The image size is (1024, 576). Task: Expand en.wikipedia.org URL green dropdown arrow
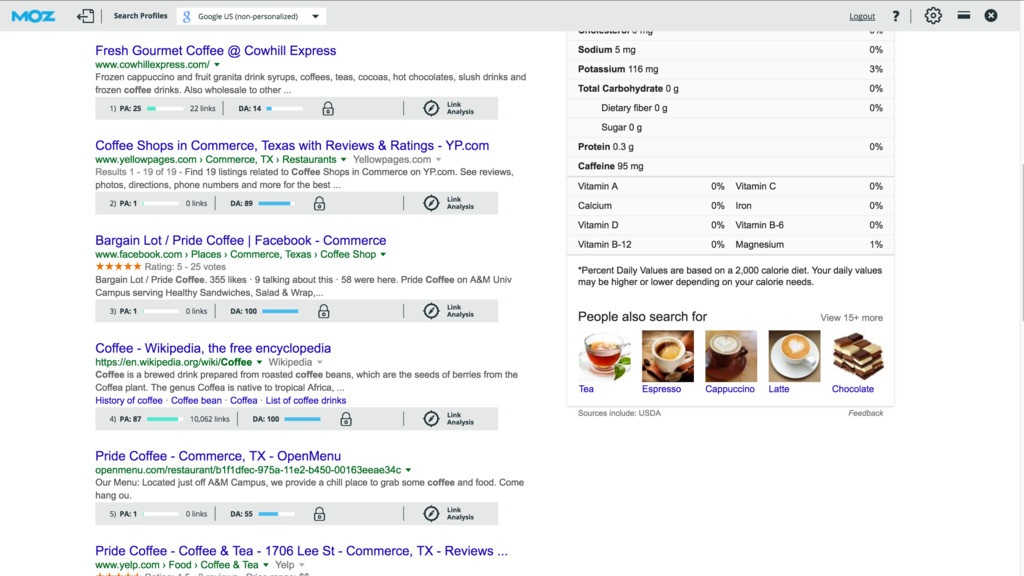tap(259, 362)
